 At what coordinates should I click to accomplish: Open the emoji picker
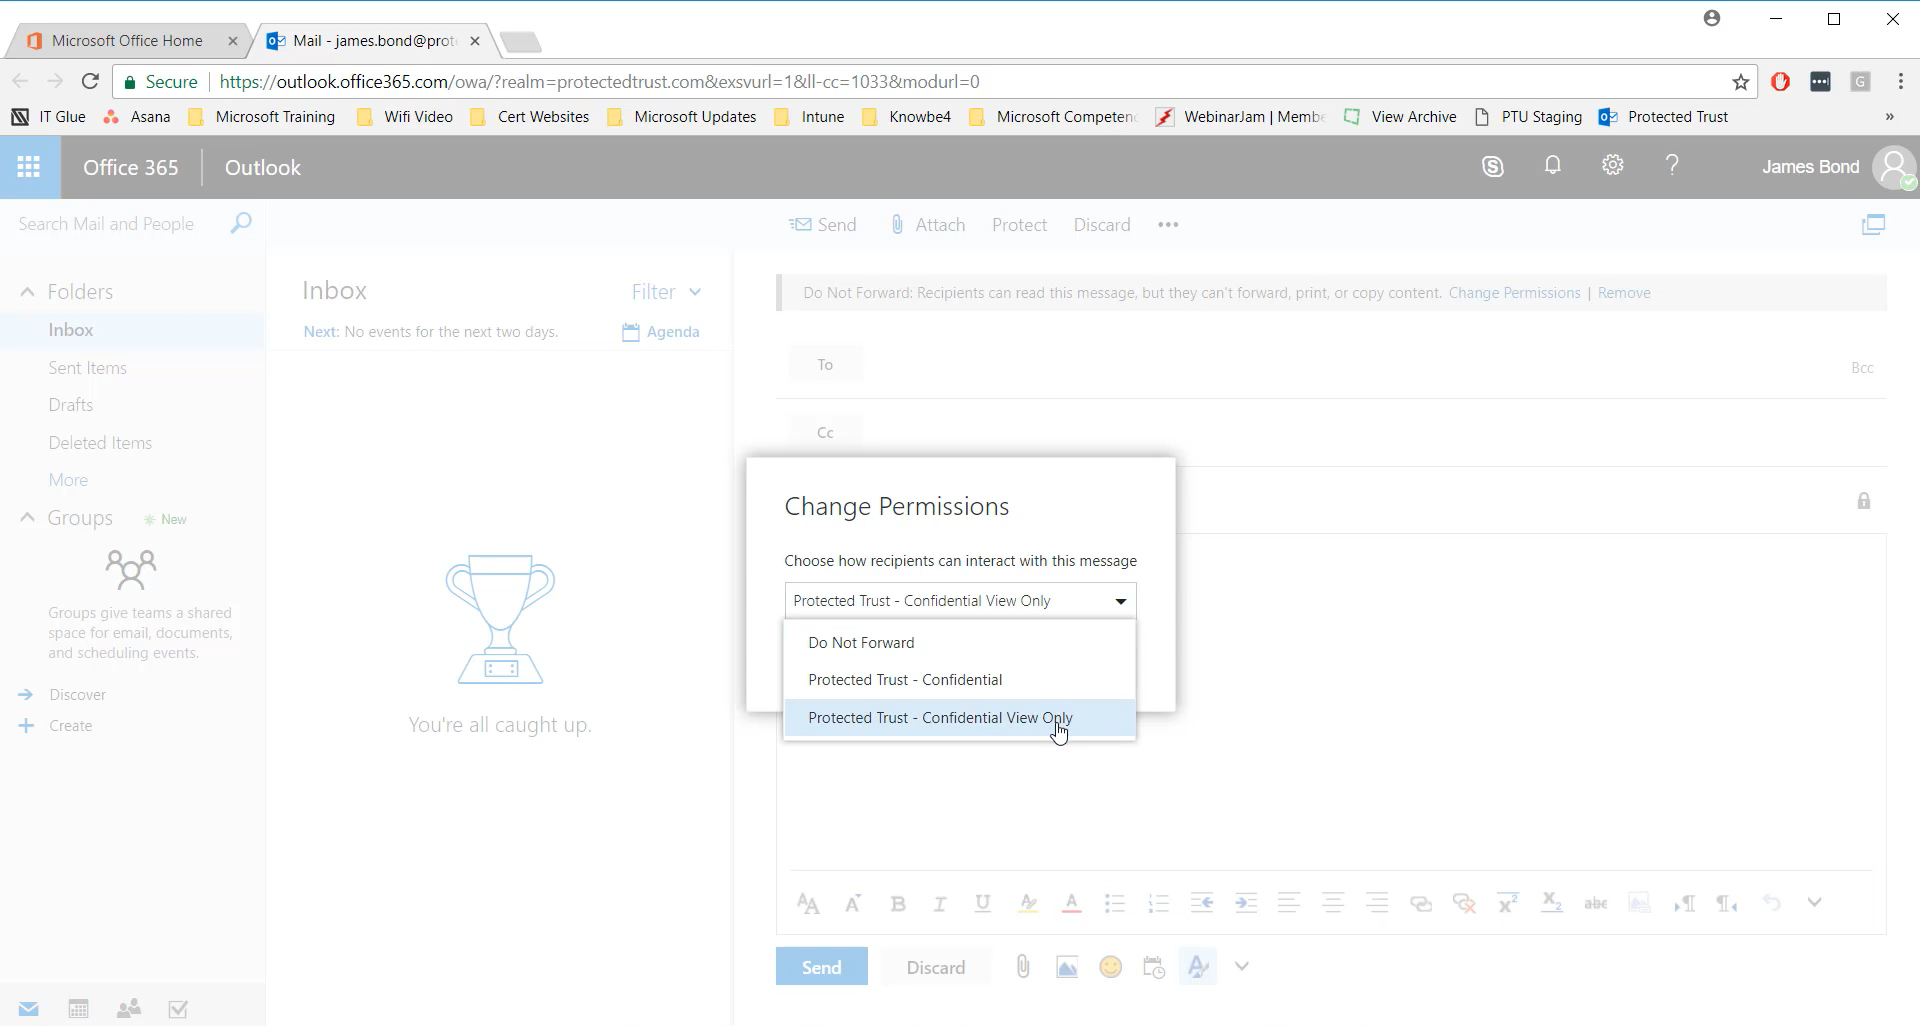(x=1110, y=967)
